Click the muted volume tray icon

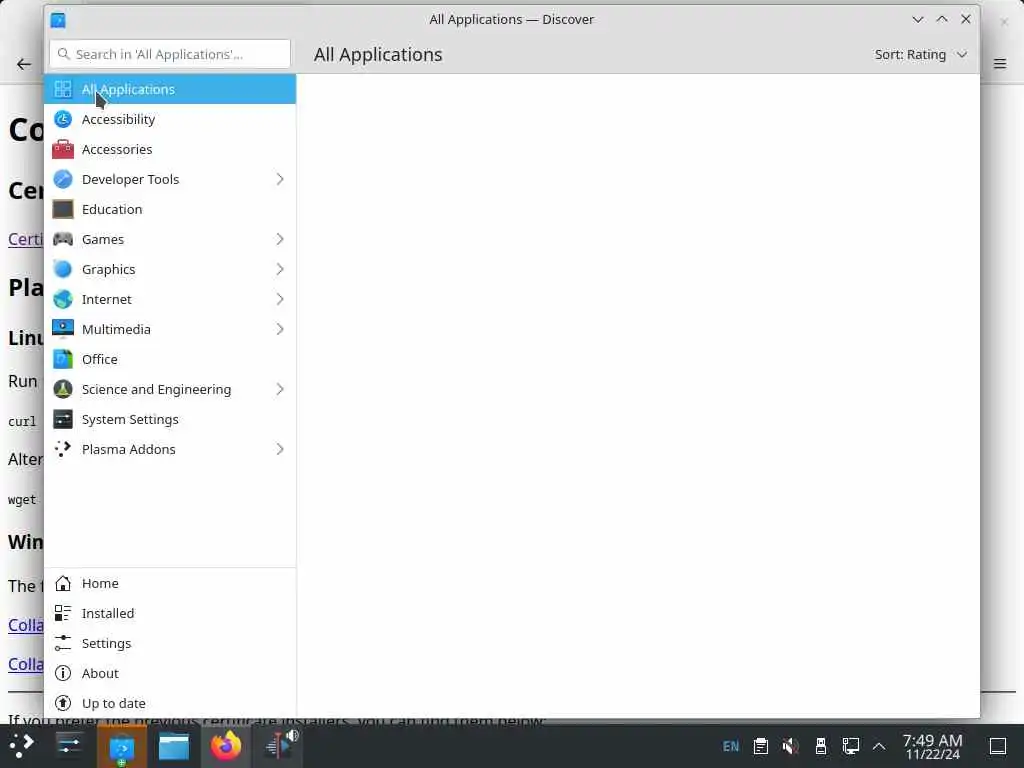[790, 746]
